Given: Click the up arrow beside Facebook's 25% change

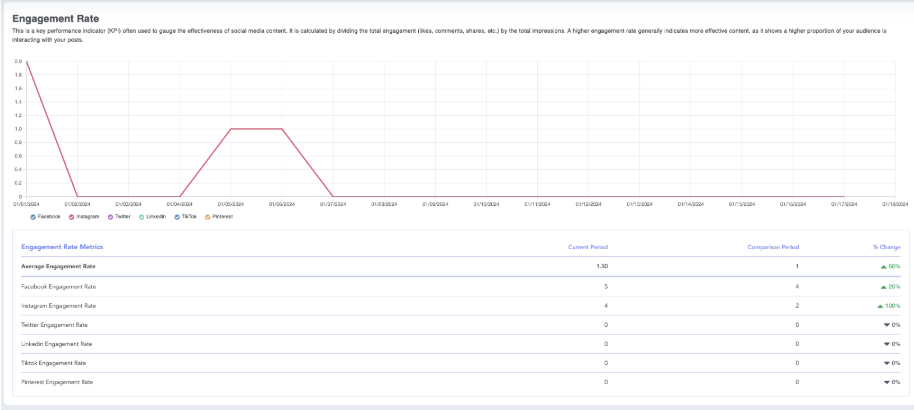Looking at the screenshot, I should [x=884, y=286].
